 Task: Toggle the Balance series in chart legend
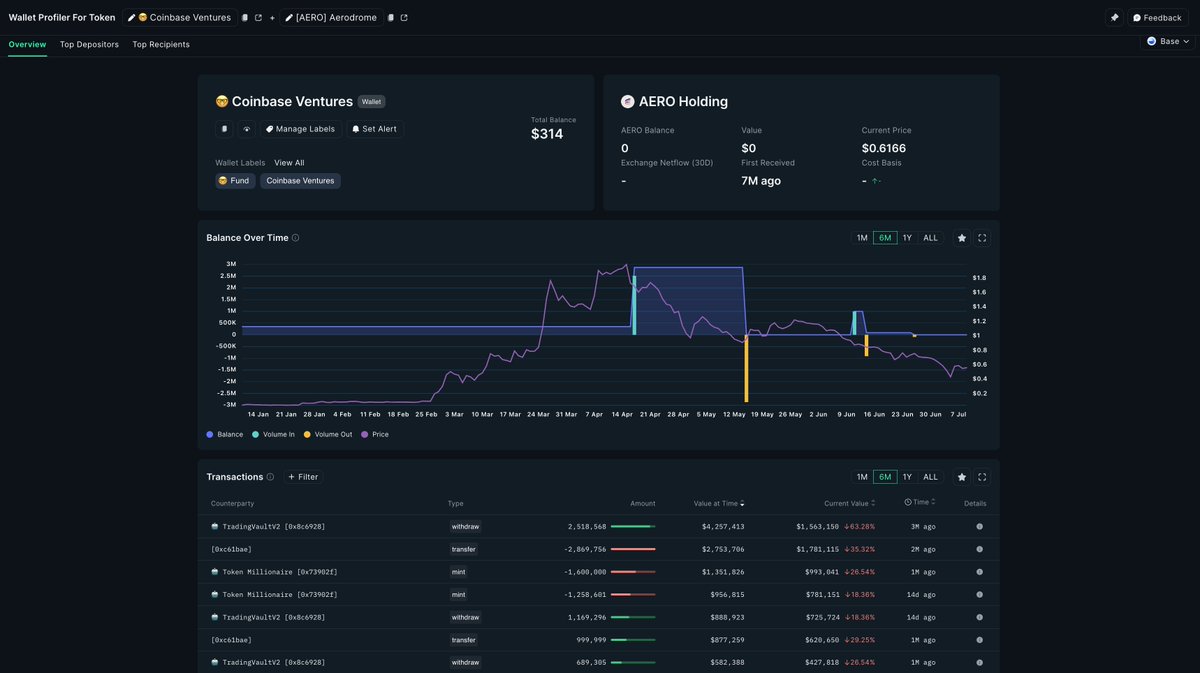tap(225, 435)
